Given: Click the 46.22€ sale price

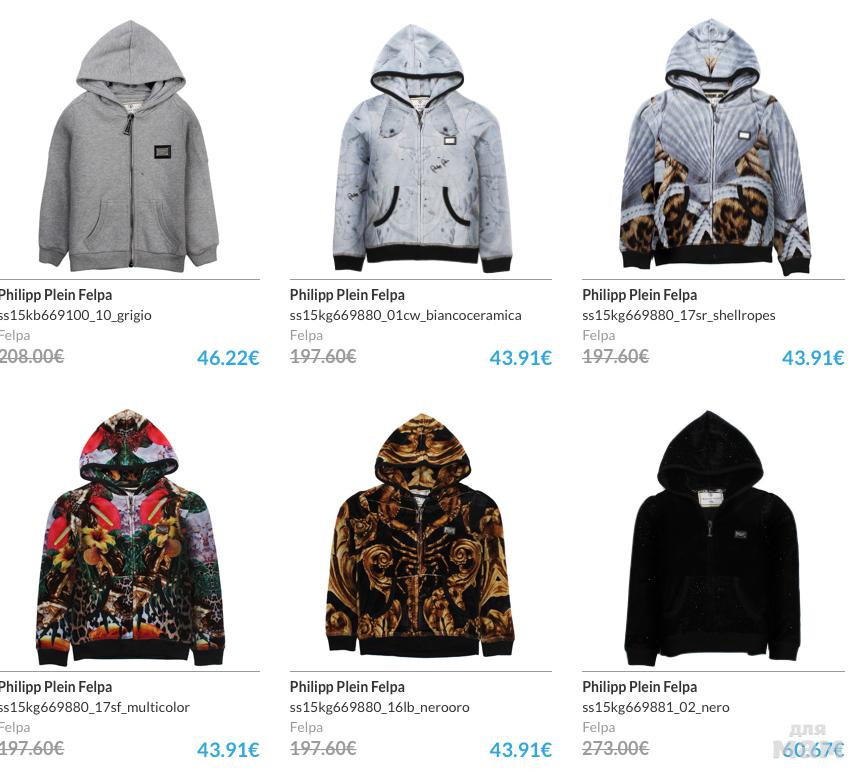Looking at the screenshot, I should pyautogui.click(x=228, y=358).
